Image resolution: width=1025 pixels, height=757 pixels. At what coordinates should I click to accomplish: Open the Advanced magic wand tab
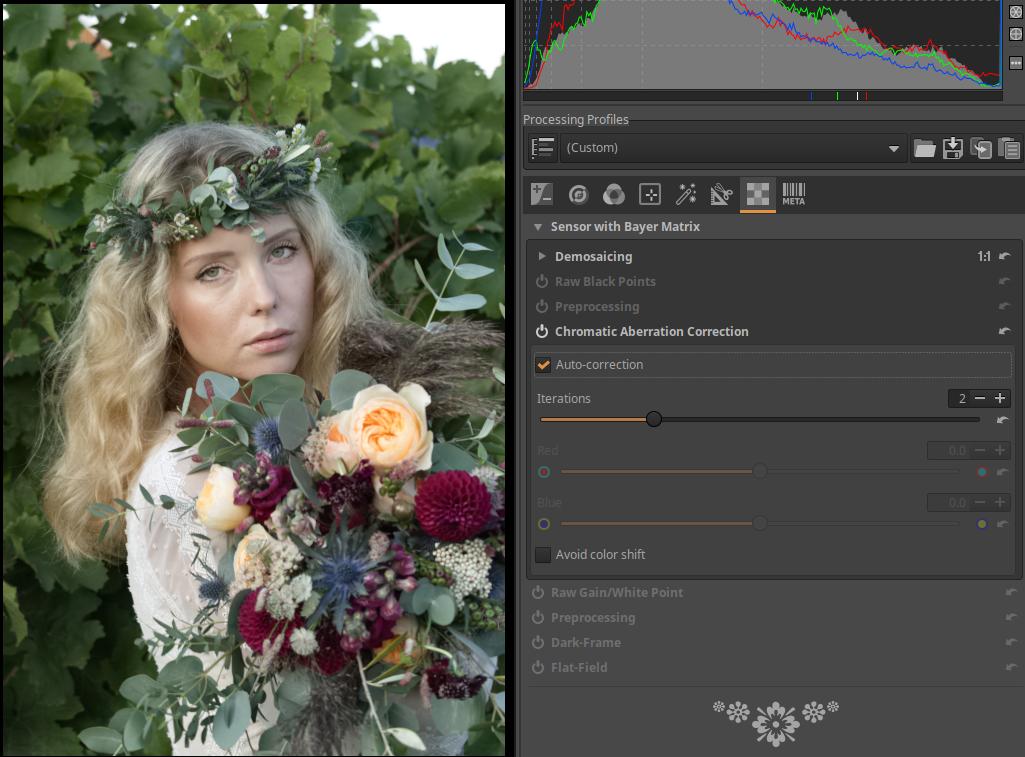click(x=686, y=194)
